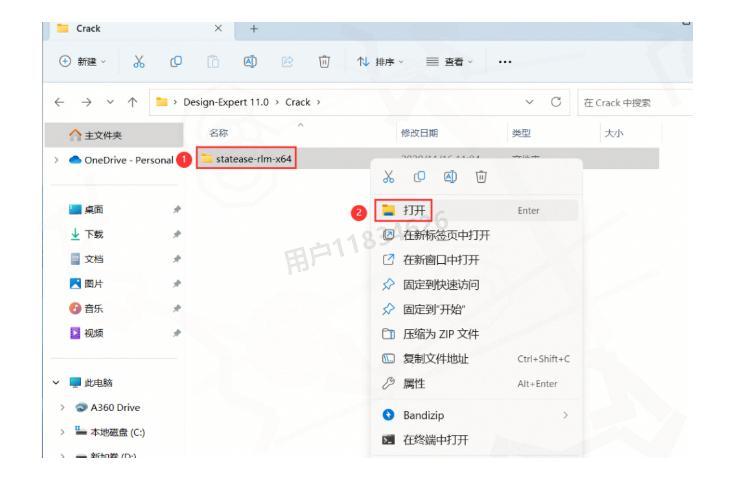Unpin 桌面 using its pin icon
Image resolution: width=733 pixels, height=480 pixels.
pos(177,209)
